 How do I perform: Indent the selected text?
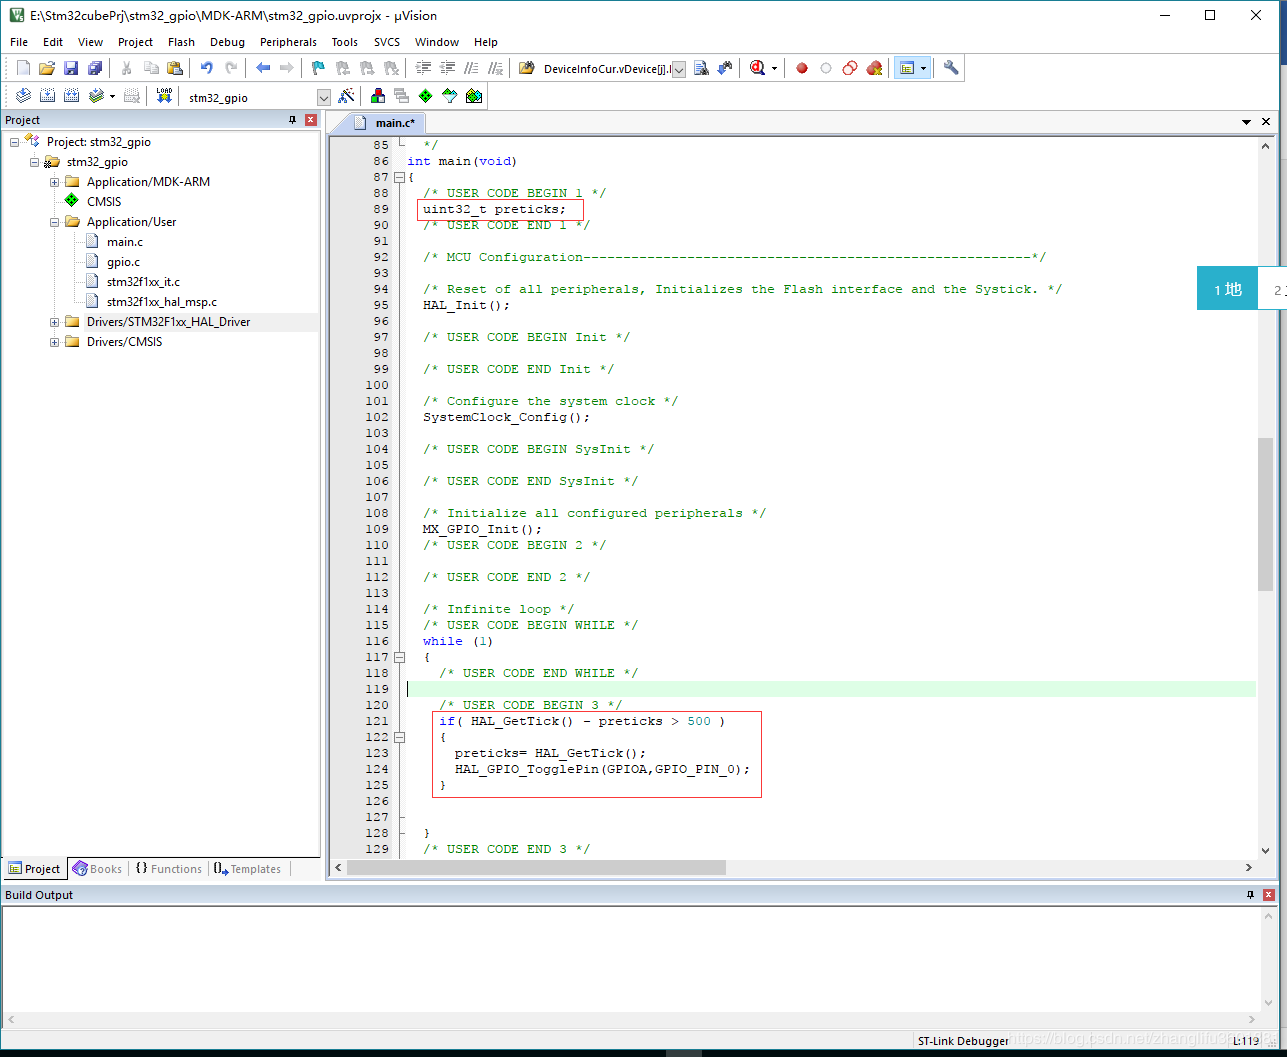pyautogui.click(x=423, y=68)
